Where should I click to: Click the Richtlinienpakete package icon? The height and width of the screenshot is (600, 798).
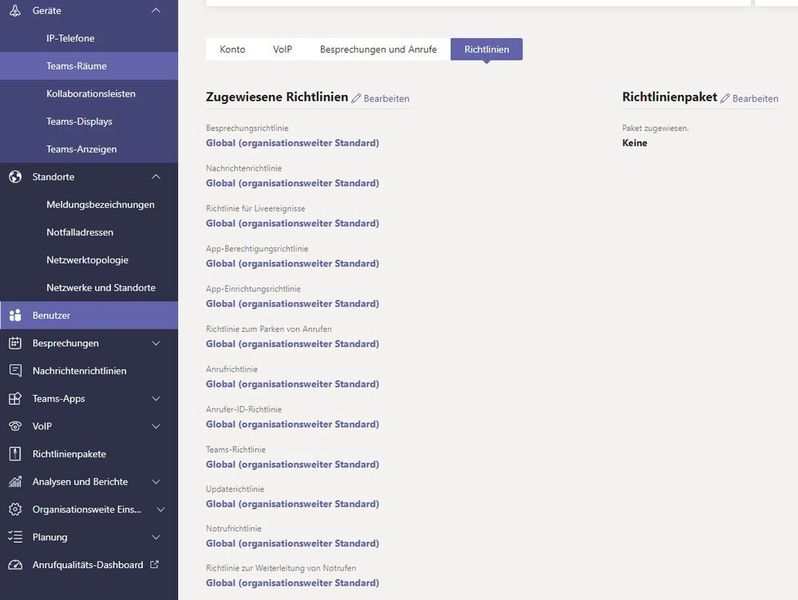(x=15, y=454)
